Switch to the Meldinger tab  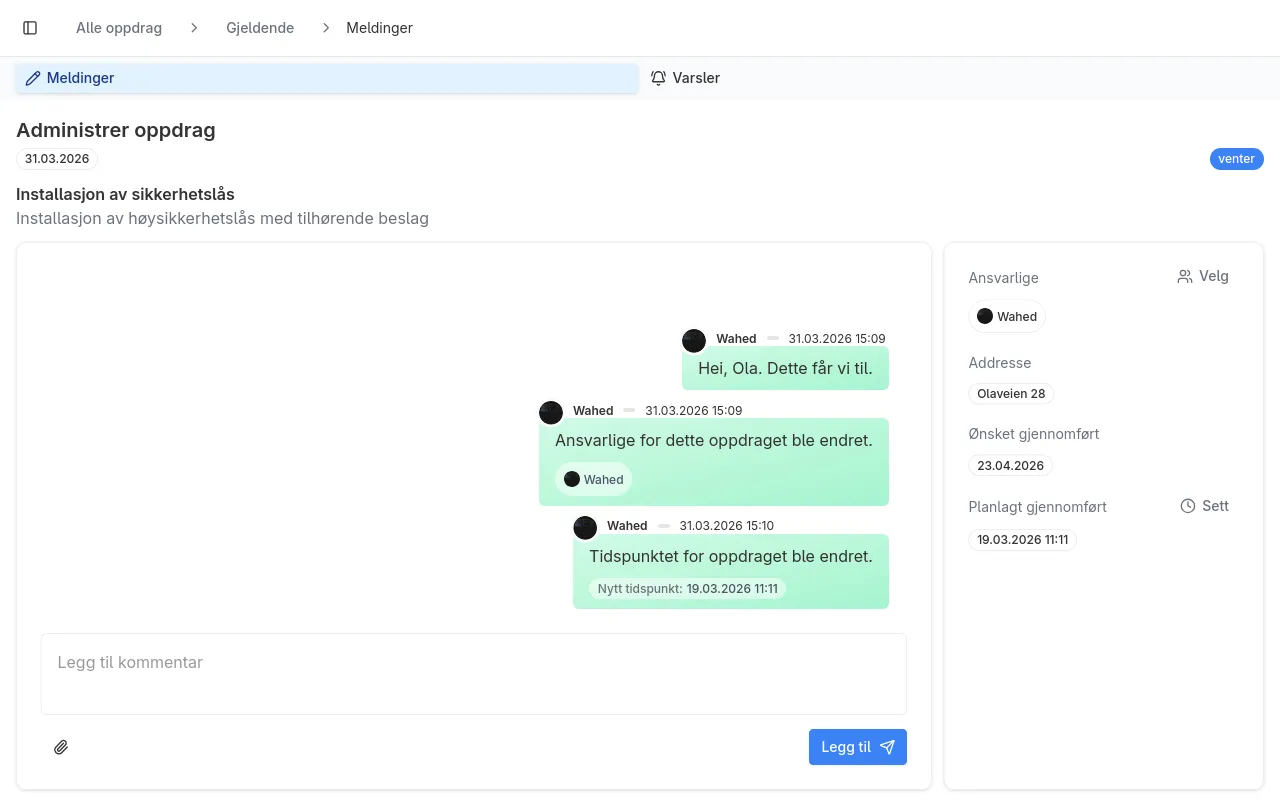(326, 78)
